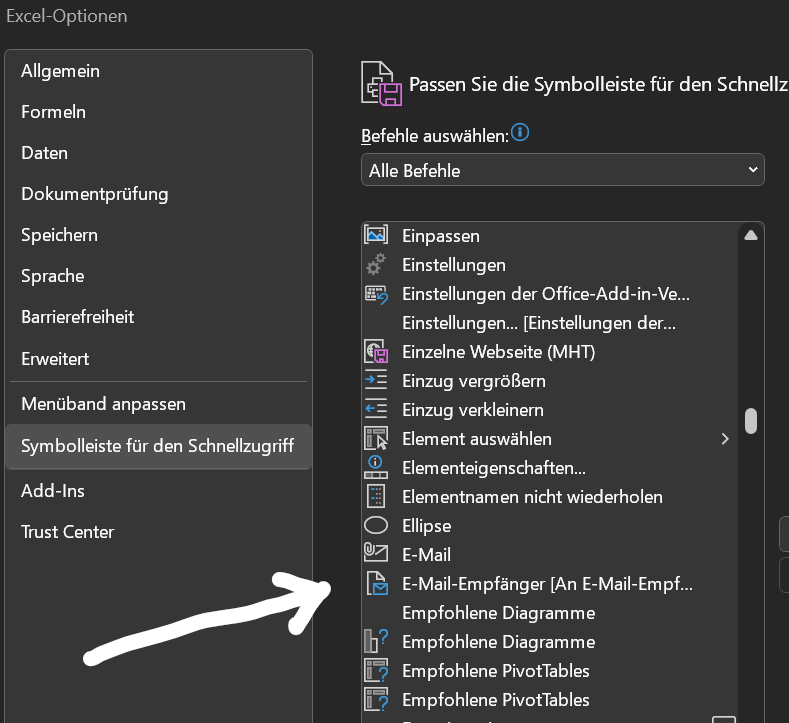Click the Einzelne Webseite (MHT) icon

(x=376, y=351)
